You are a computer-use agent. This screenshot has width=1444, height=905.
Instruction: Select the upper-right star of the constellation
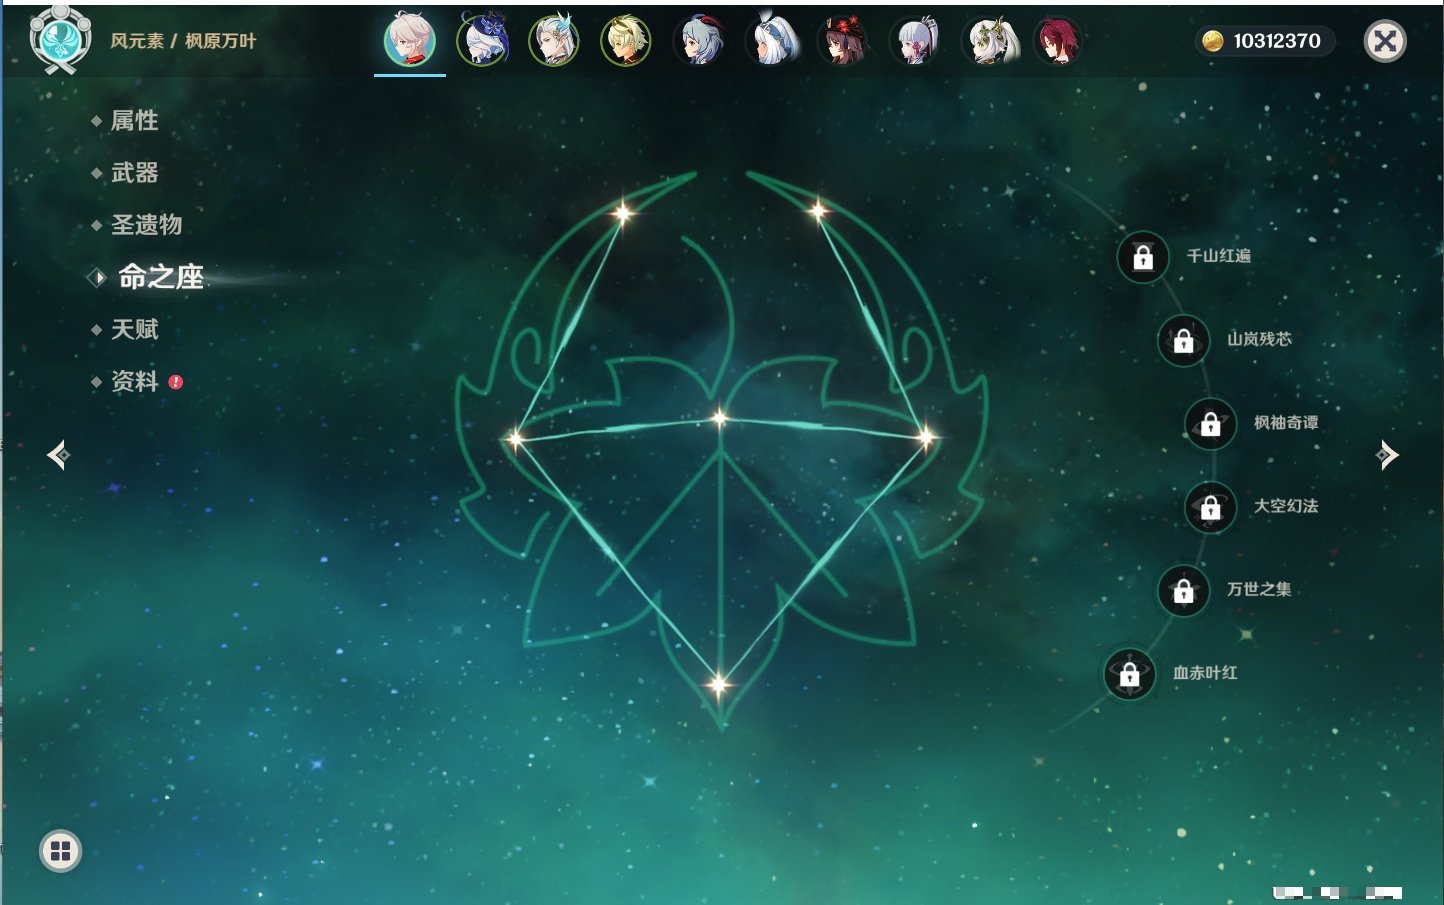tap(818, 210)
